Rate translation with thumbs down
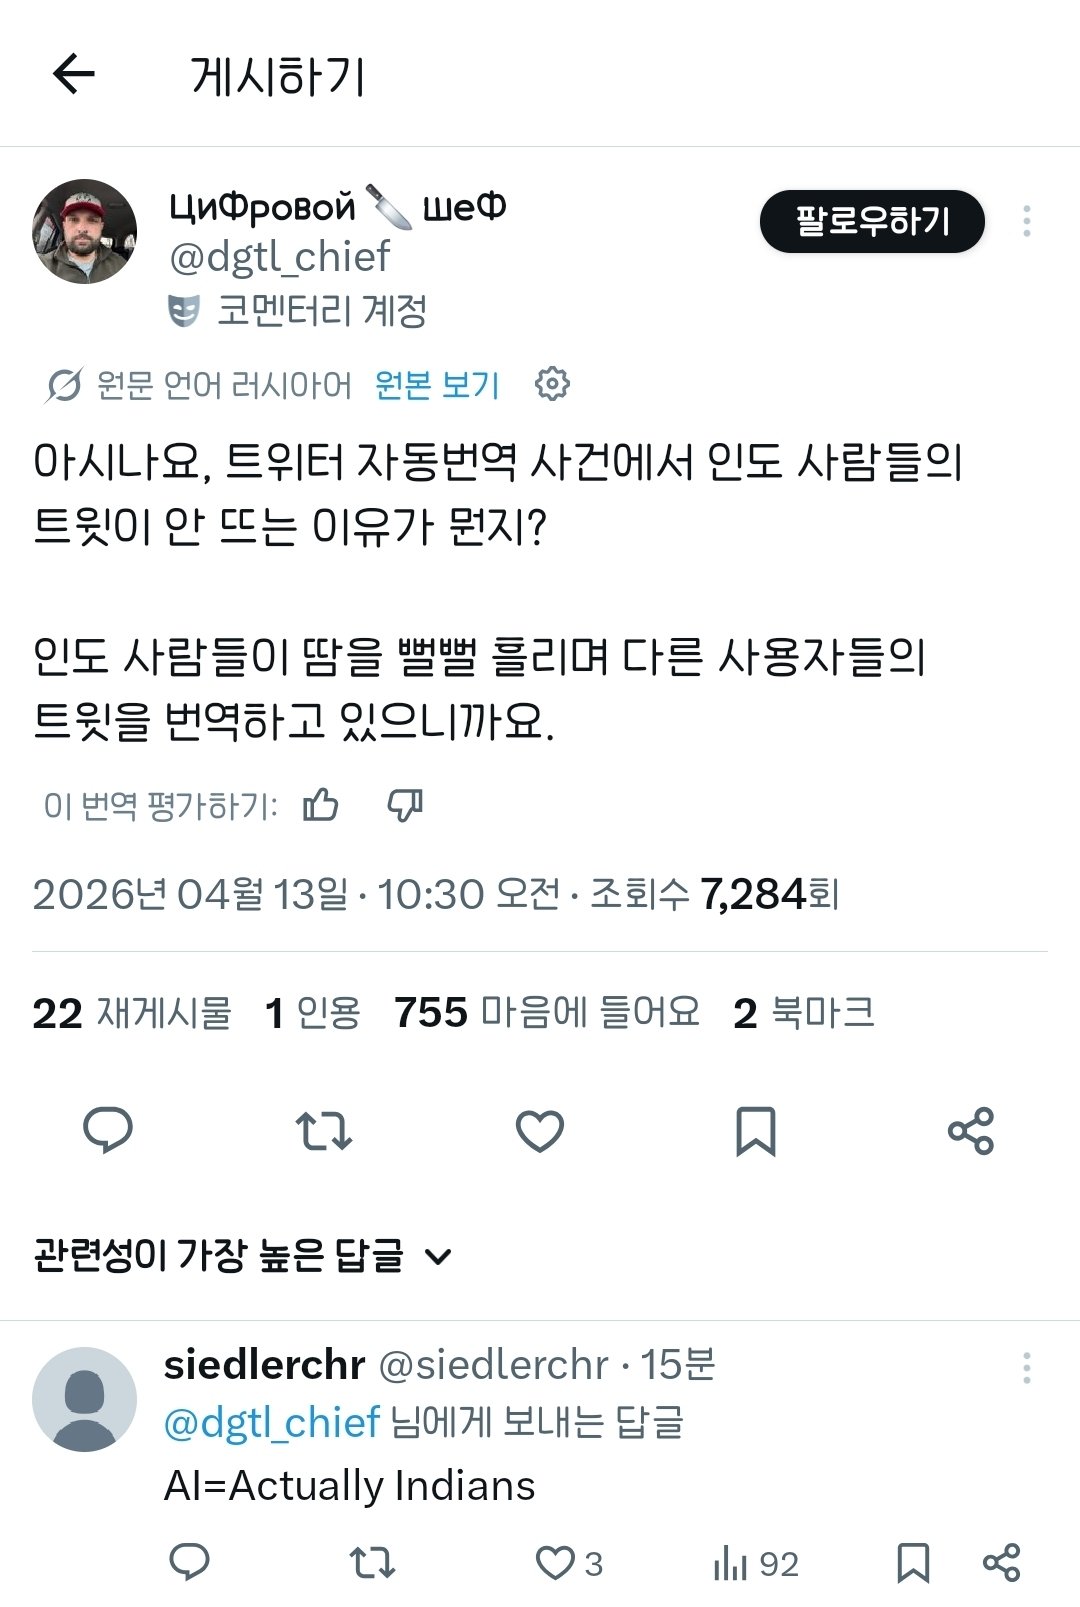This screenshot has height=1607, width=1080. (405, 804)
